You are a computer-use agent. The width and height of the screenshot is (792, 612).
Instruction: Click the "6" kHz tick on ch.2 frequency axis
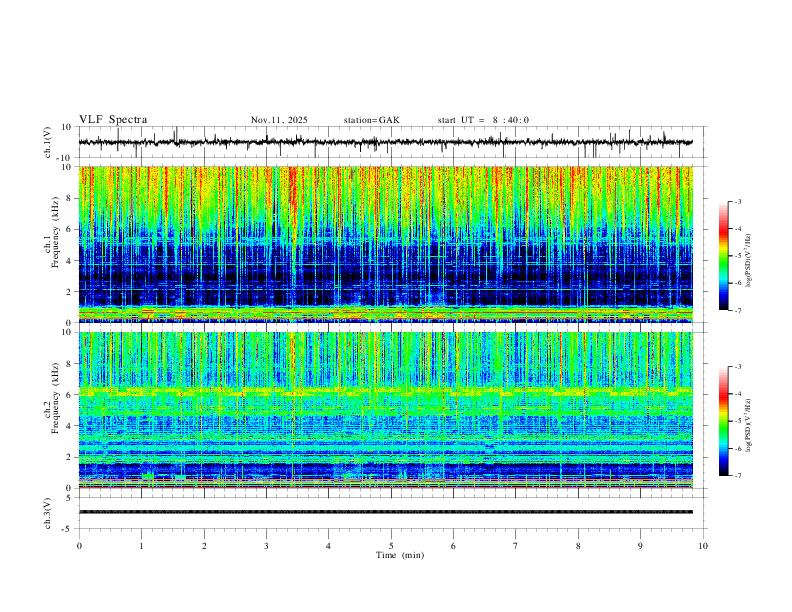69,395
